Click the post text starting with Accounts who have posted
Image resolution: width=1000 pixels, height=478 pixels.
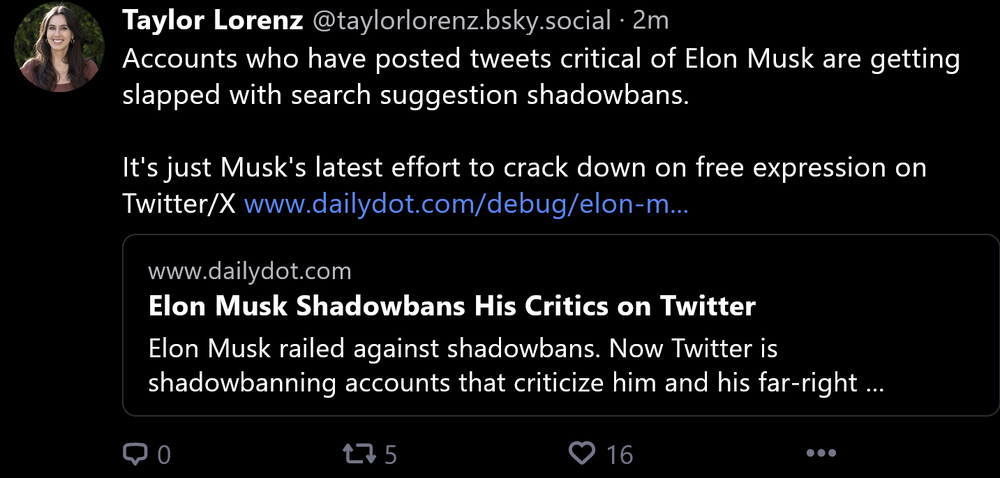click(x=540, y=58)
